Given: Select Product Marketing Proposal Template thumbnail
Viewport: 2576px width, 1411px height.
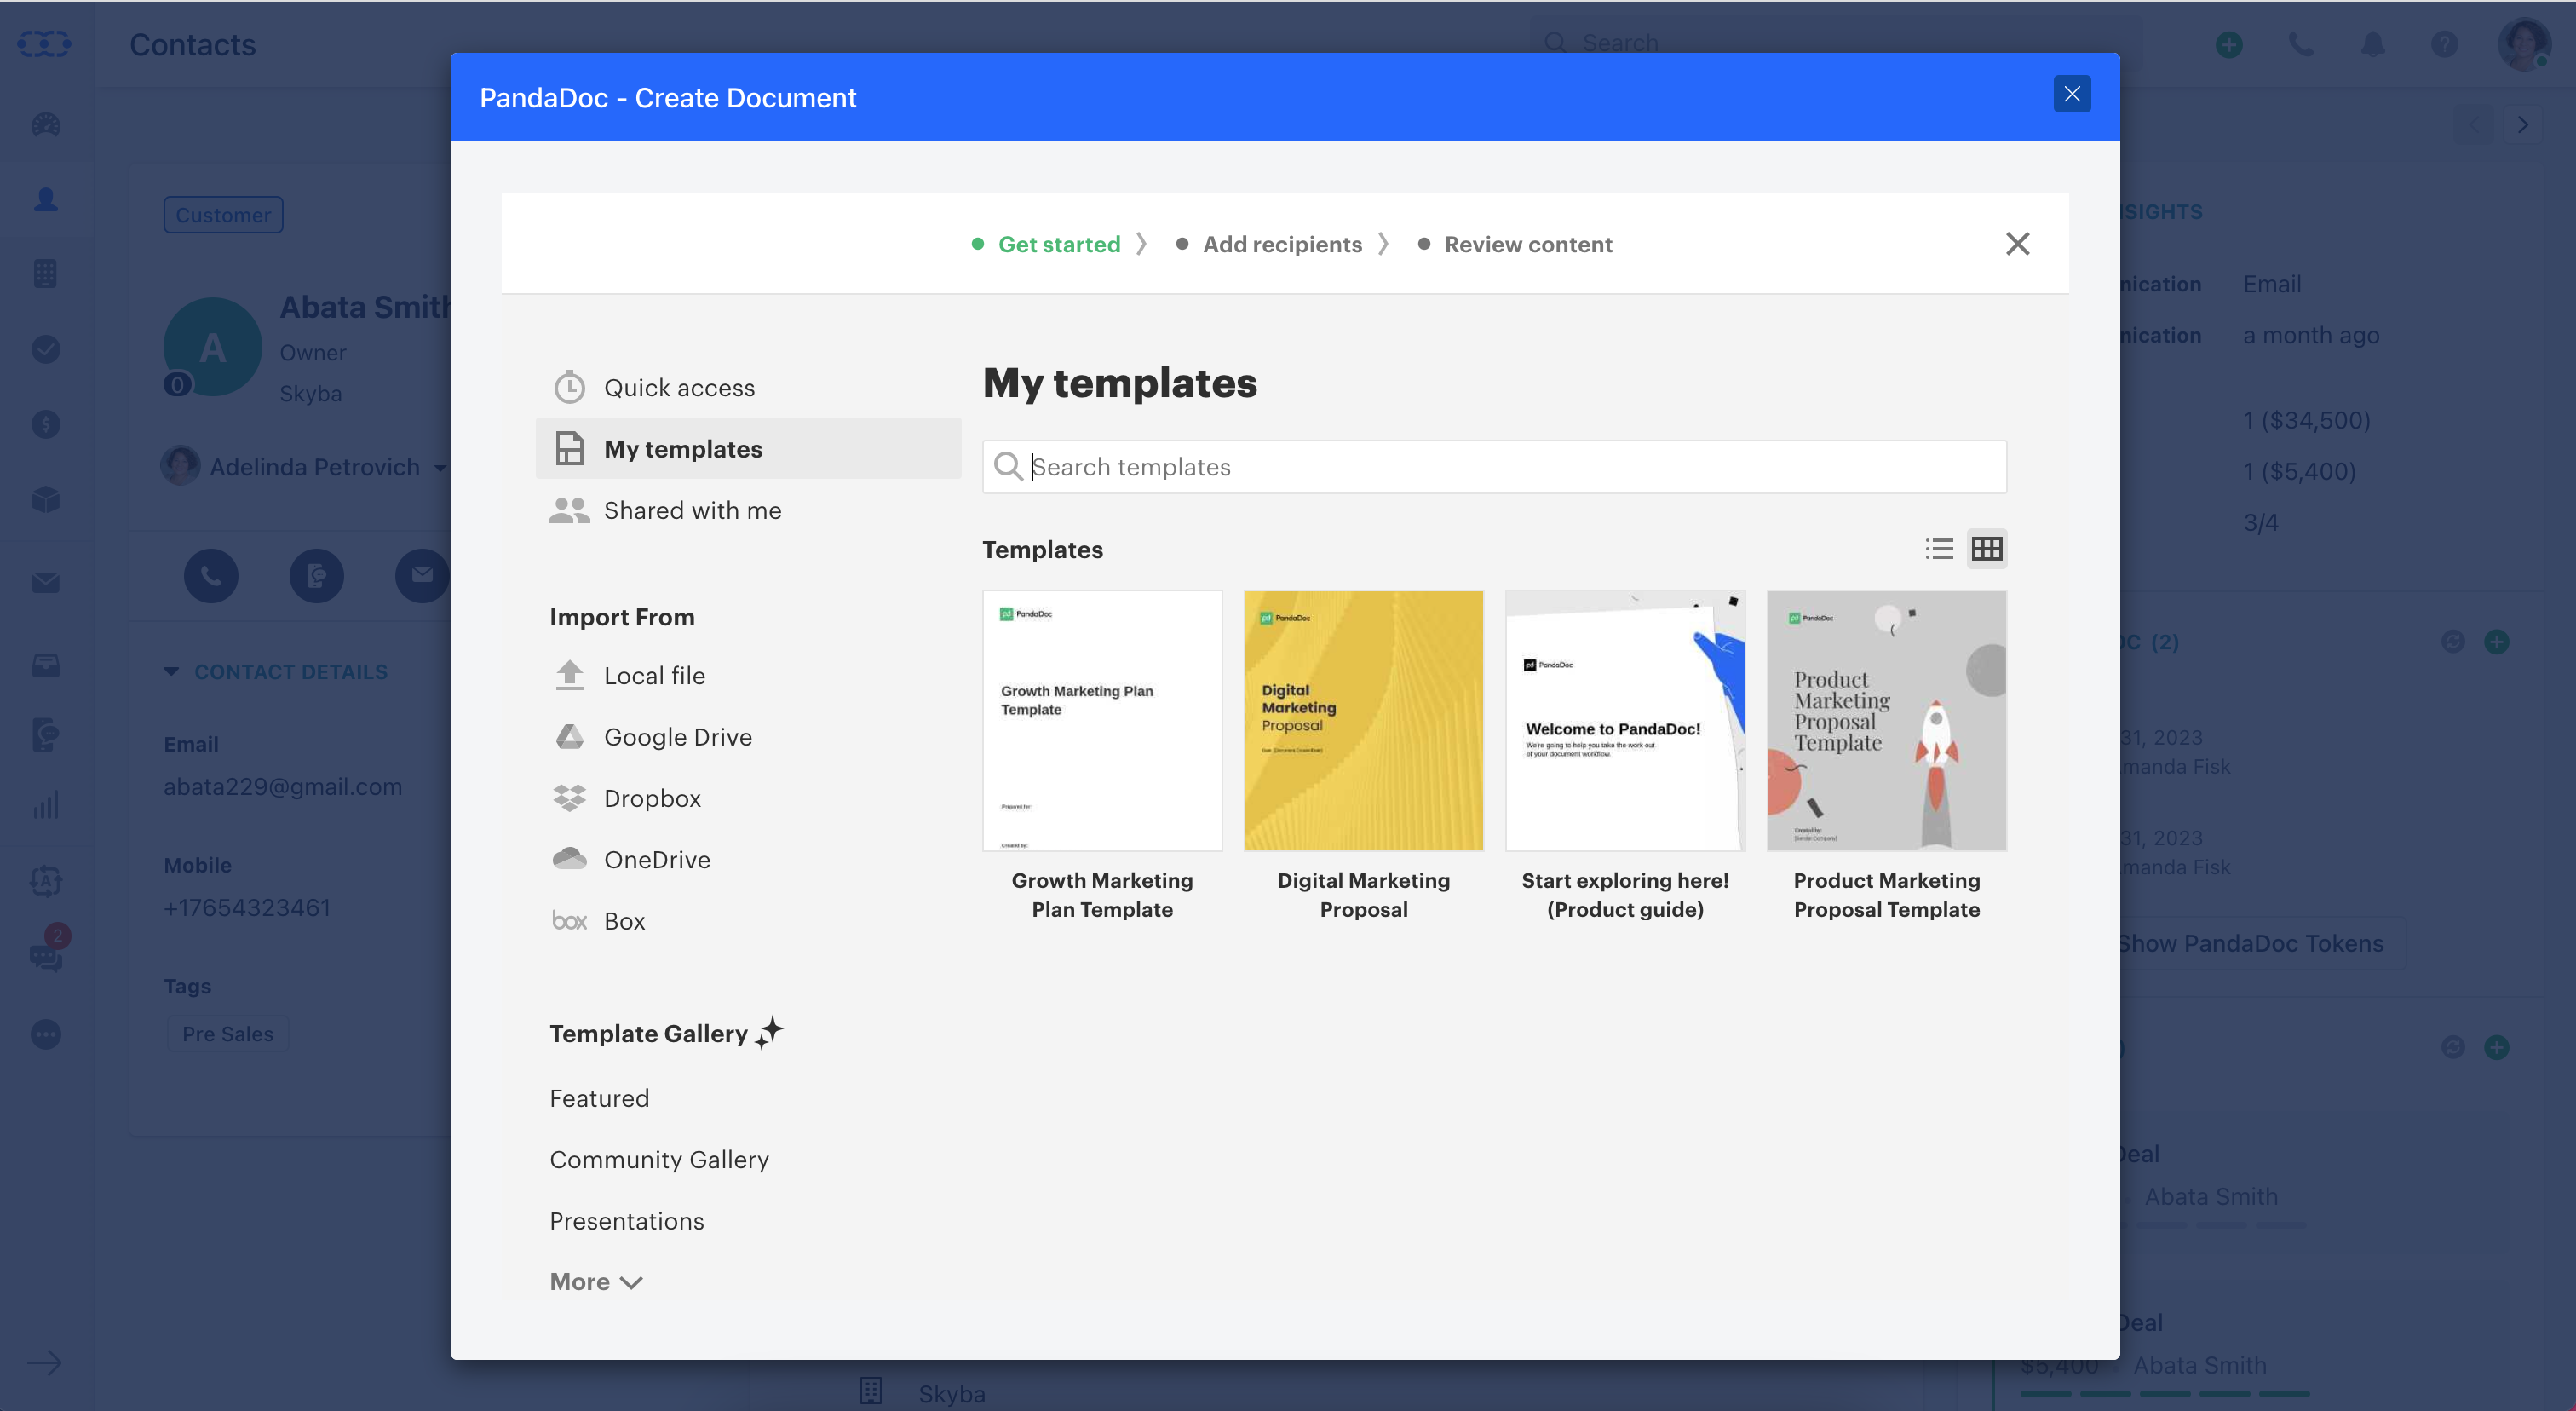Looking at the screenshot, I should click(x=1886, y=721).
